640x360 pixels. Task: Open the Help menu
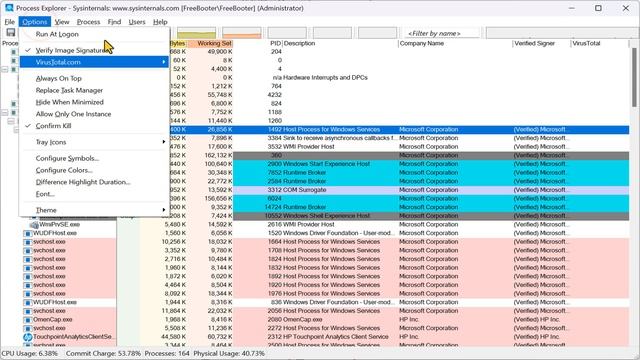(160, 22)
